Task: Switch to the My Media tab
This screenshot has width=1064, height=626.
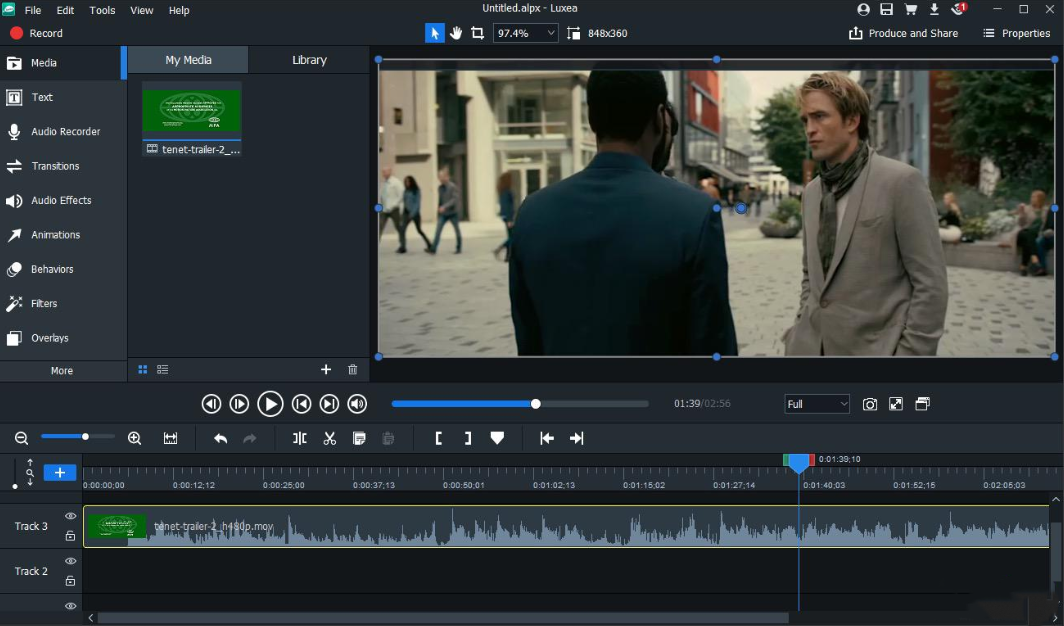Action: pyautogui.click(x=188, y=60)
